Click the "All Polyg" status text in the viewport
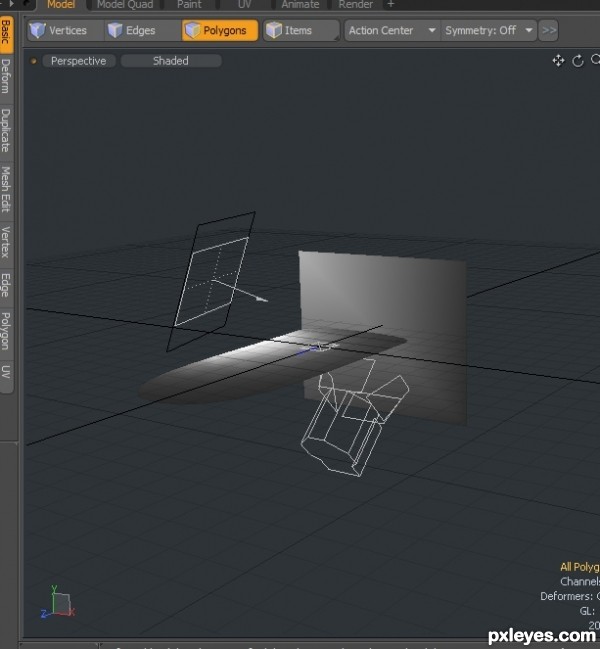Image resolution: width=600 pixels, height=649 pixels. tap(580, 567)
